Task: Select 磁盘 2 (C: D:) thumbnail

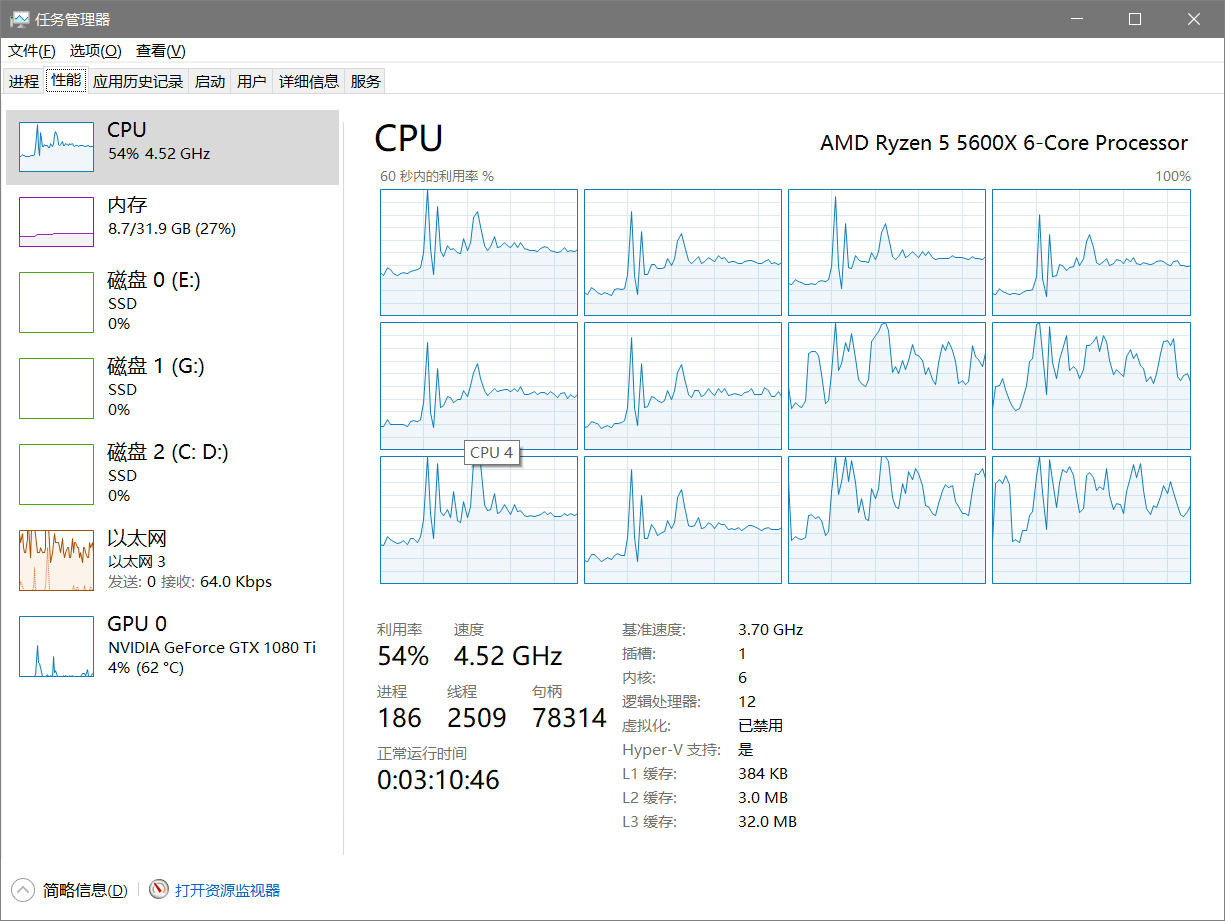Action: pos(56,474)
